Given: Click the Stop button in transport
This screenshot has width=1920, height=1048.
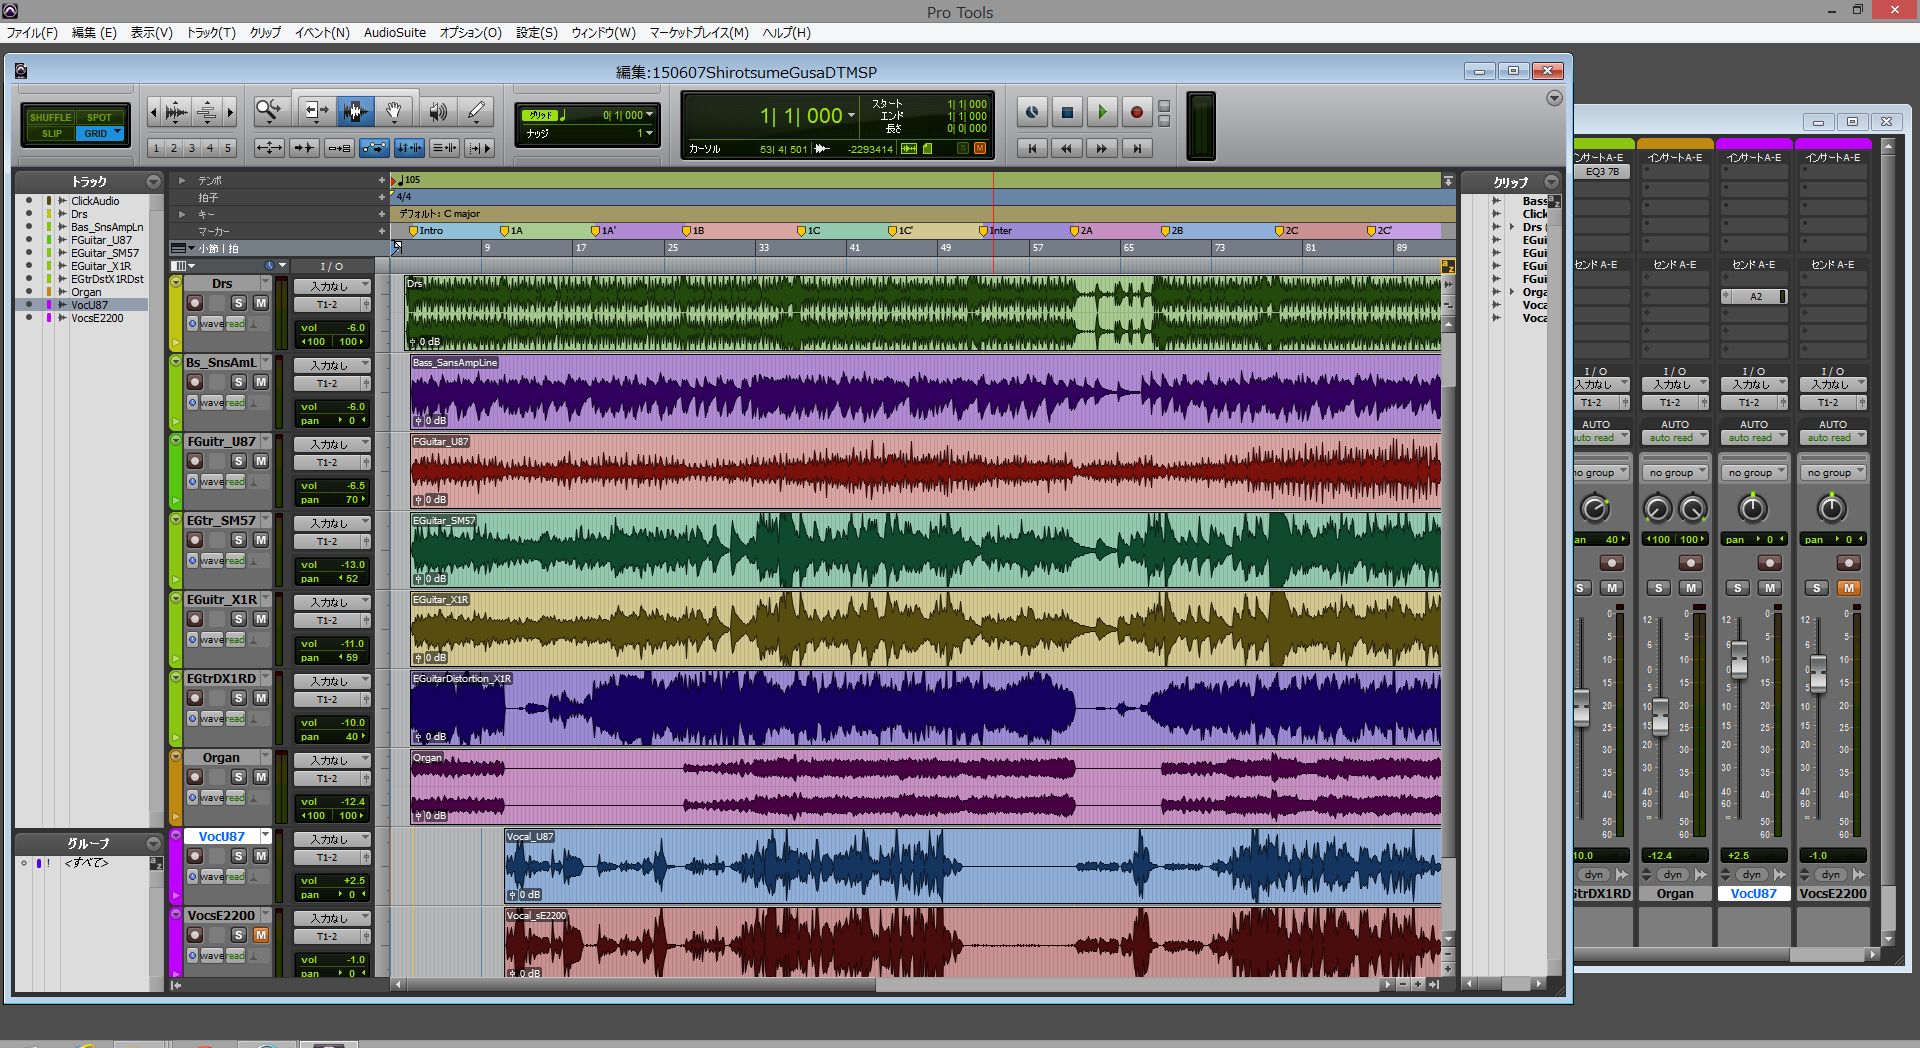Looking at the screenshot, I should coord(1067,112).
